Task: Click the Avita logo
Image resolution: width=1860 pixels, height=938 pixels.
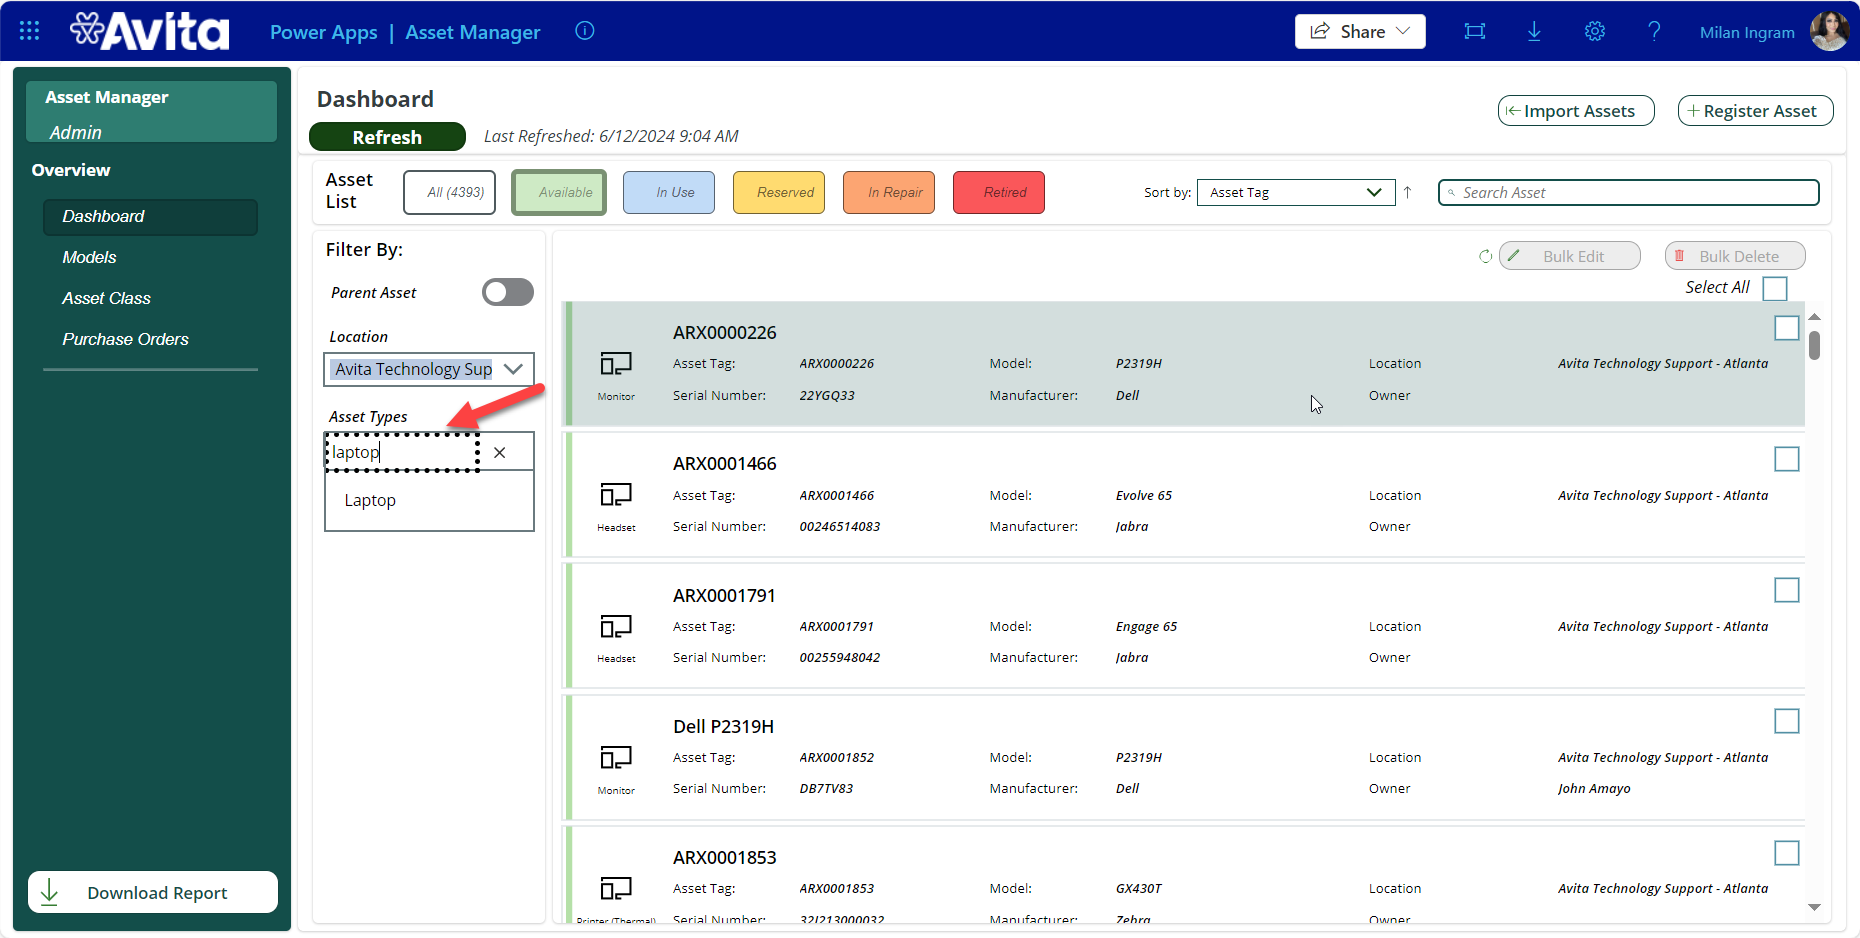Action: [x=149, y=31]
